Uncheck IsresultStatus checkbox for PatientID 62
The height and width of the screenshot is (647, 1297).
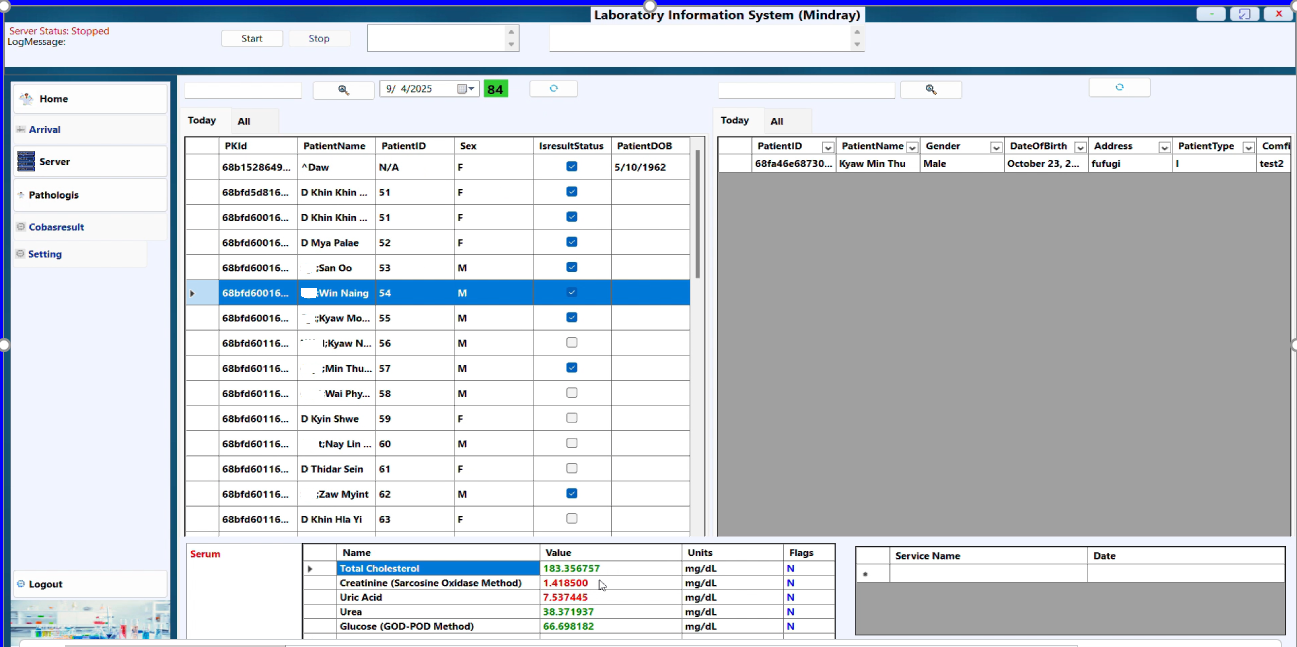click(x=571, y=493)
